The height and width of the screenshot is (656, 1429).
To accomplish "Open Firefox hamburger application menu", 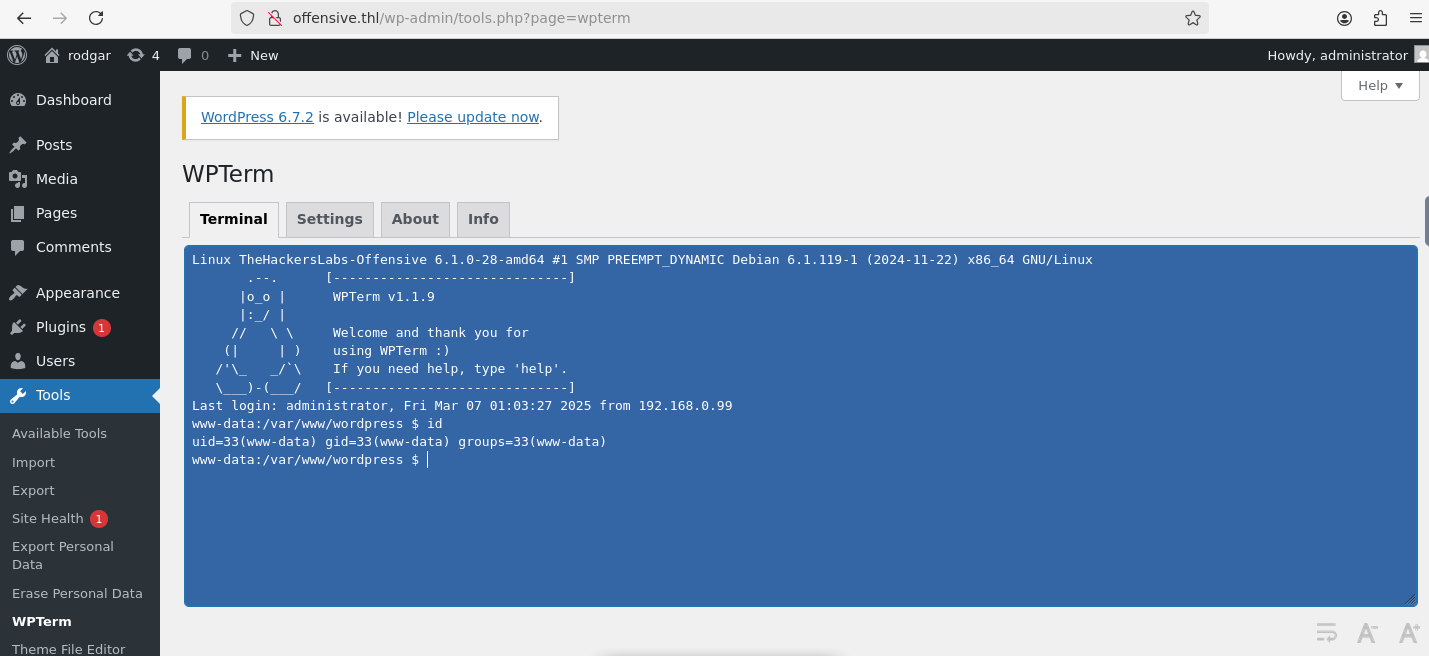I will (1415, 18).
